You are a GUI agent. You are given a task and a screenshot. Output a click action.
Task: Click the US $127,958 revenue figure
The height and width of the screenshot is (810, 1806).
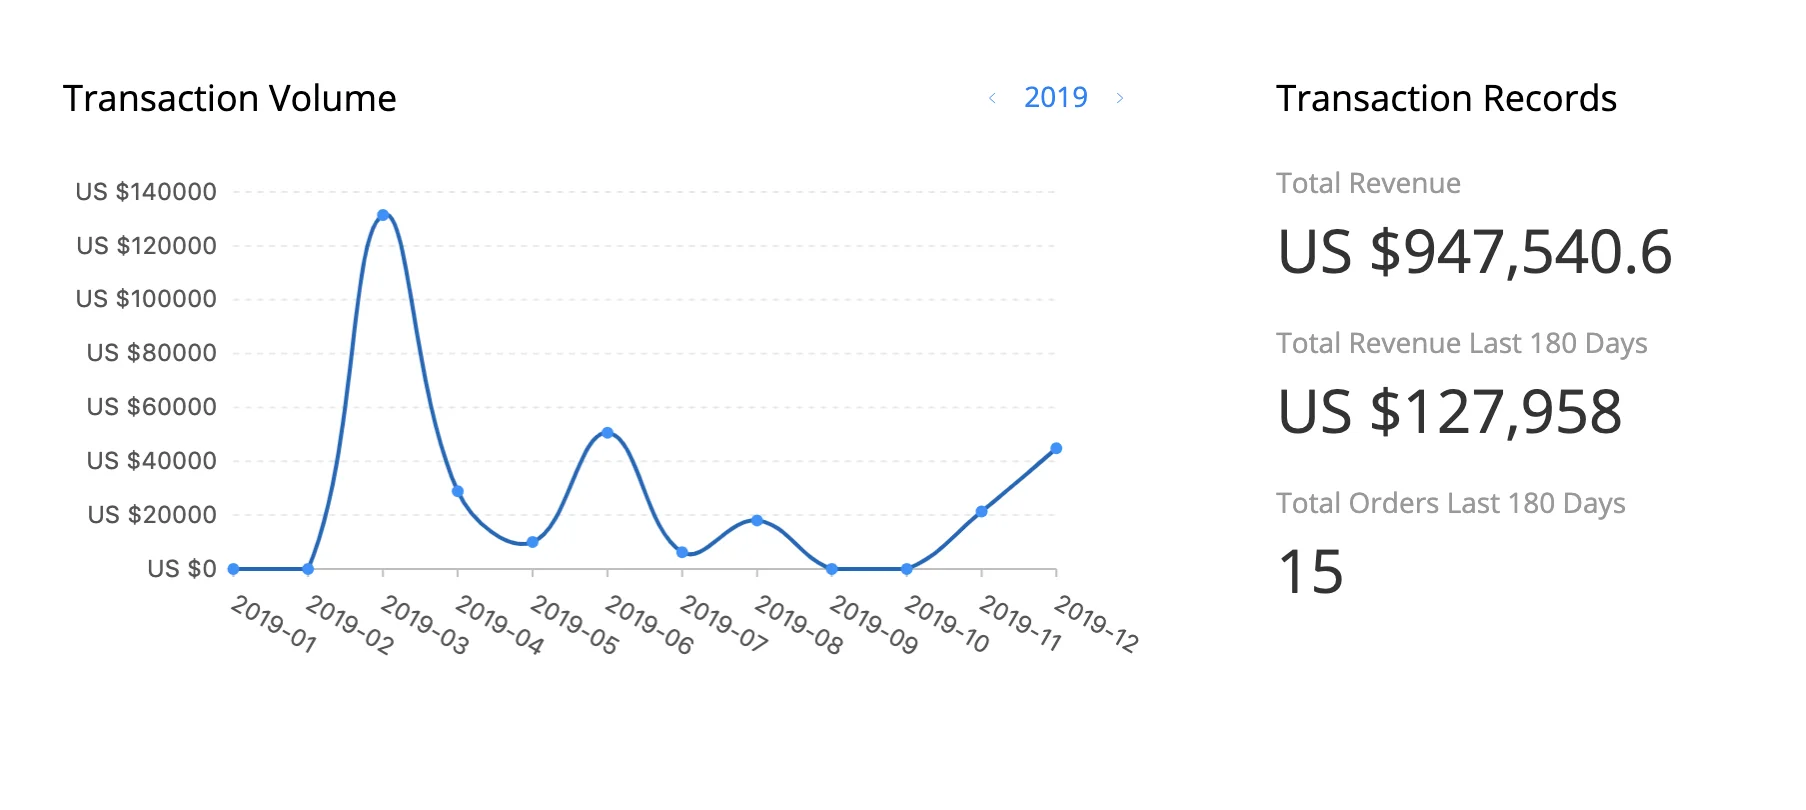coord(1450,412)
